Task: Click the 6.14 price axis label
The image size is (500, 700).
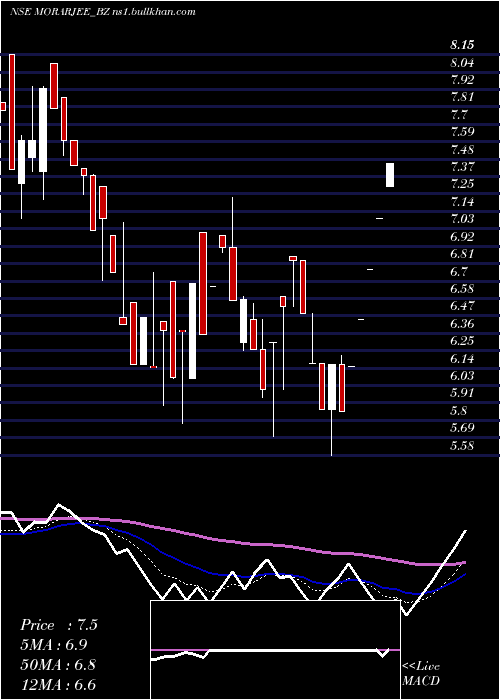Action: [462, 358]
